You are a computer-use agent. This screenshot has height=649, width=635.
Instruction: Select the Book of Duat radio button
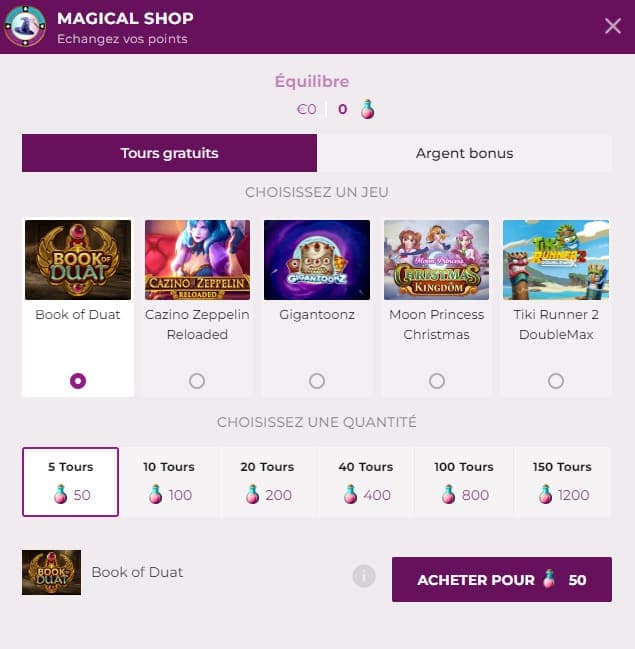(78, 381)
